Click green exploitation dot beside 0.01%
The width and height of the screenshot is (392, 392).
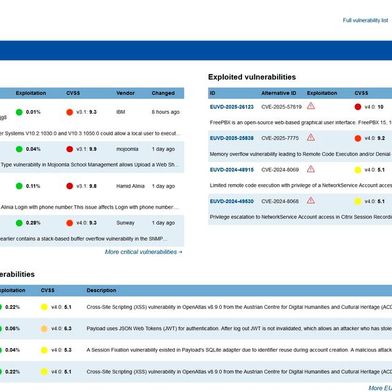pyautogui.click(x=19, y=112)
